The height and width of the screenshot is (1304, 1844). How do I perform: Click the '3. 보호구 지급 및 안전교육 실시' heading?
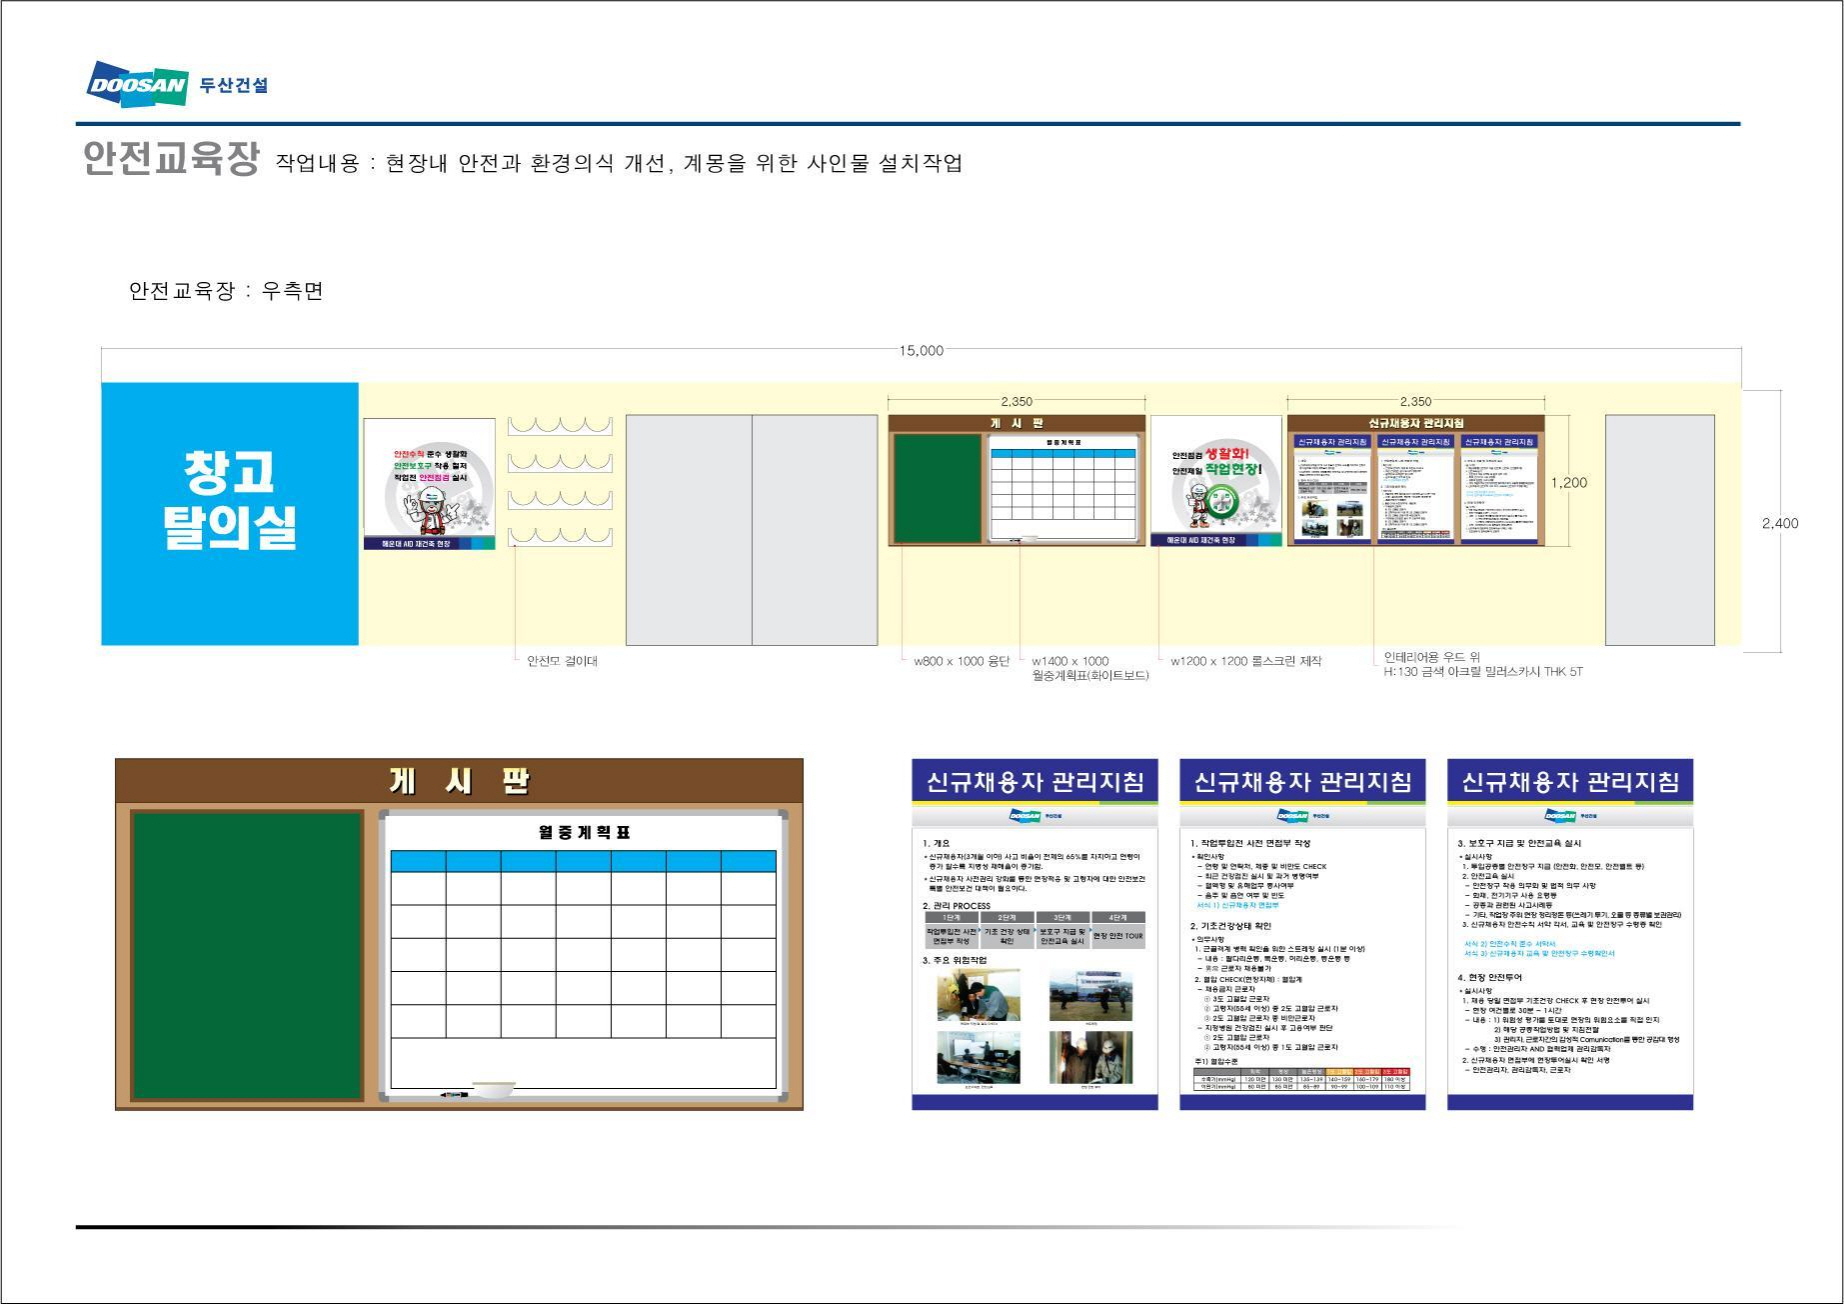click(1520, 843)
